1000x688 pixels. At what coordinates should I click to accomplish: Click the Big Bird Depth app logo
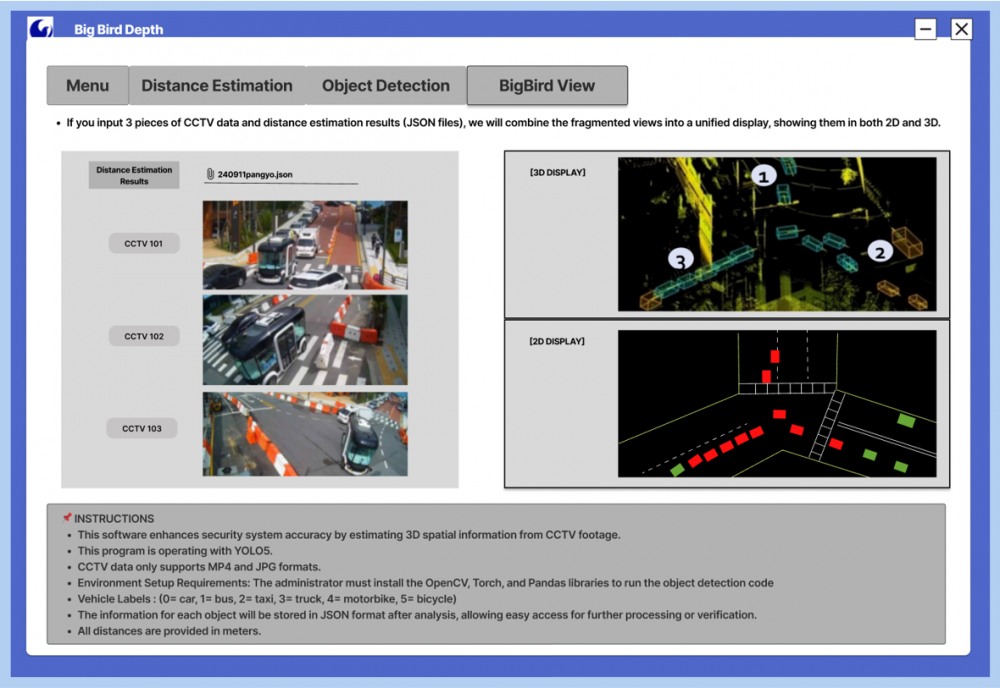tap(42, 28)
